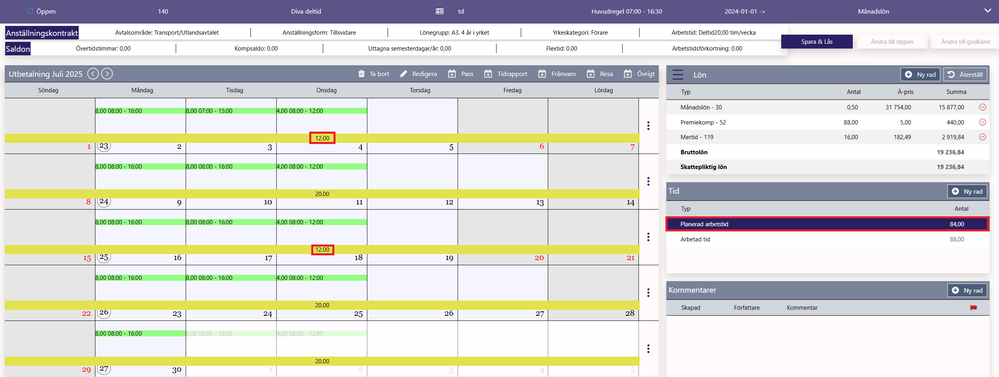The width and height of the screenshot is (999, 377).
Task: Click the red flag in Kommentarer
Action: click(973, 308)
